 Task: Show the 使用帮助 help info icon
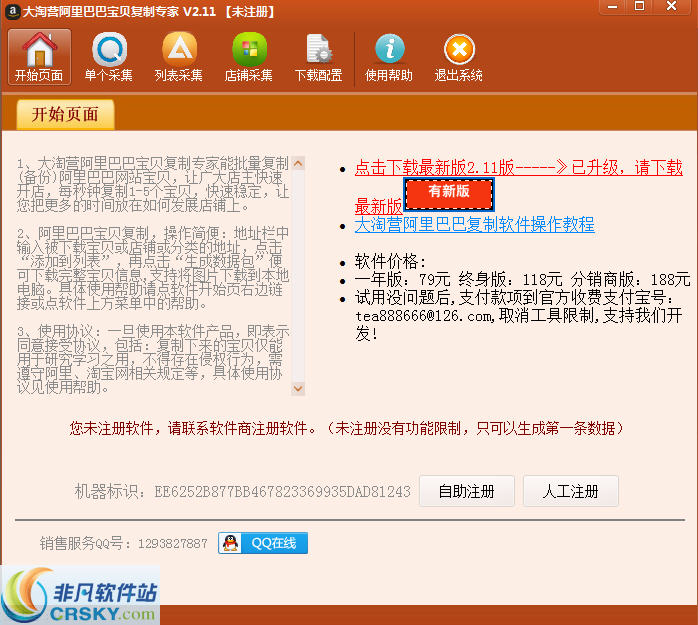click(x=389, y=57)
